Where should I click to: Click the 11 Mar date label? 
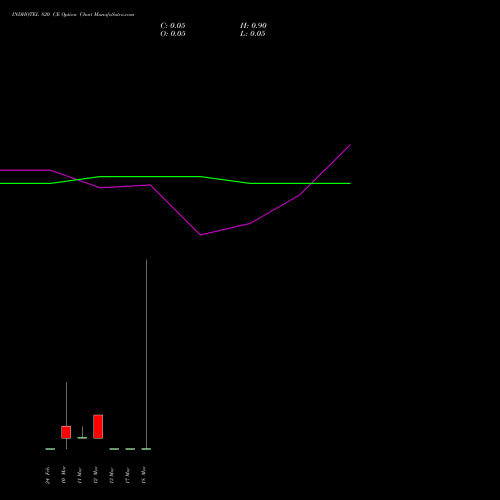tap(80, 475)
